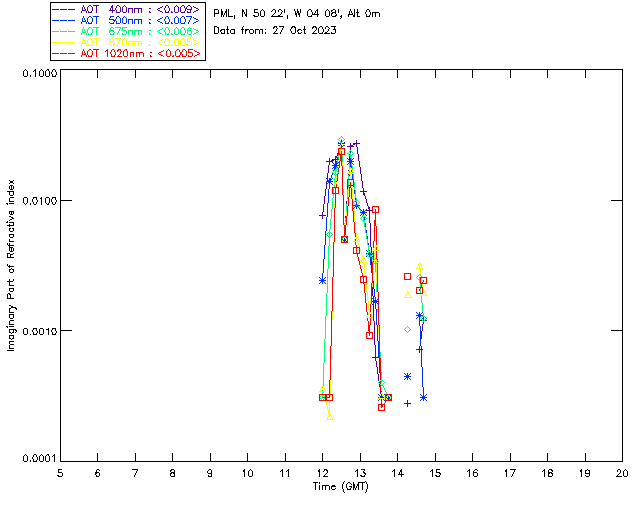Click the isolated red square marker after 14:00
This screenshot has height=512, width=640.
point(407,276)
